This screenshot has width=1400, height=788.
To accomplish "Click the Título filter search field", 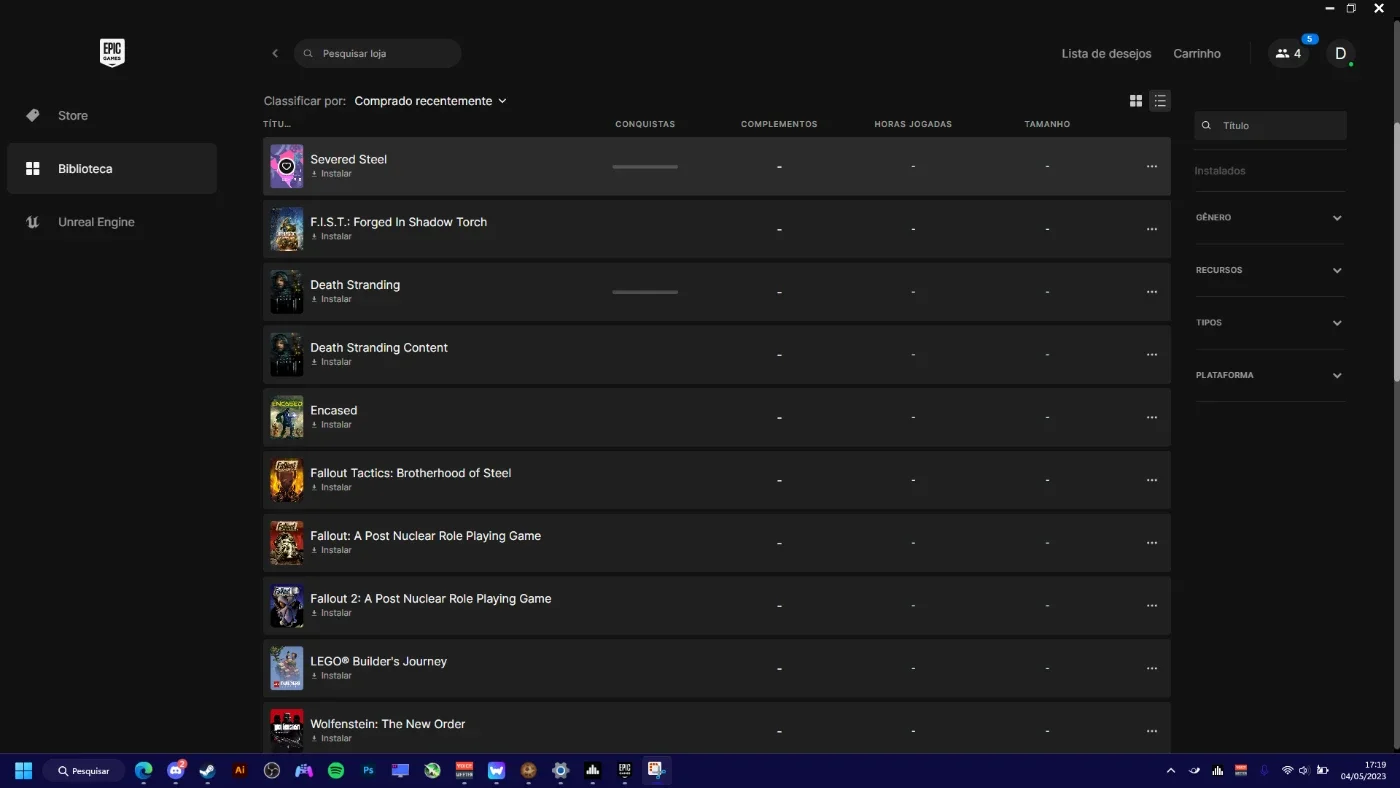I will pyautogui.click(x=1270, y=126).
